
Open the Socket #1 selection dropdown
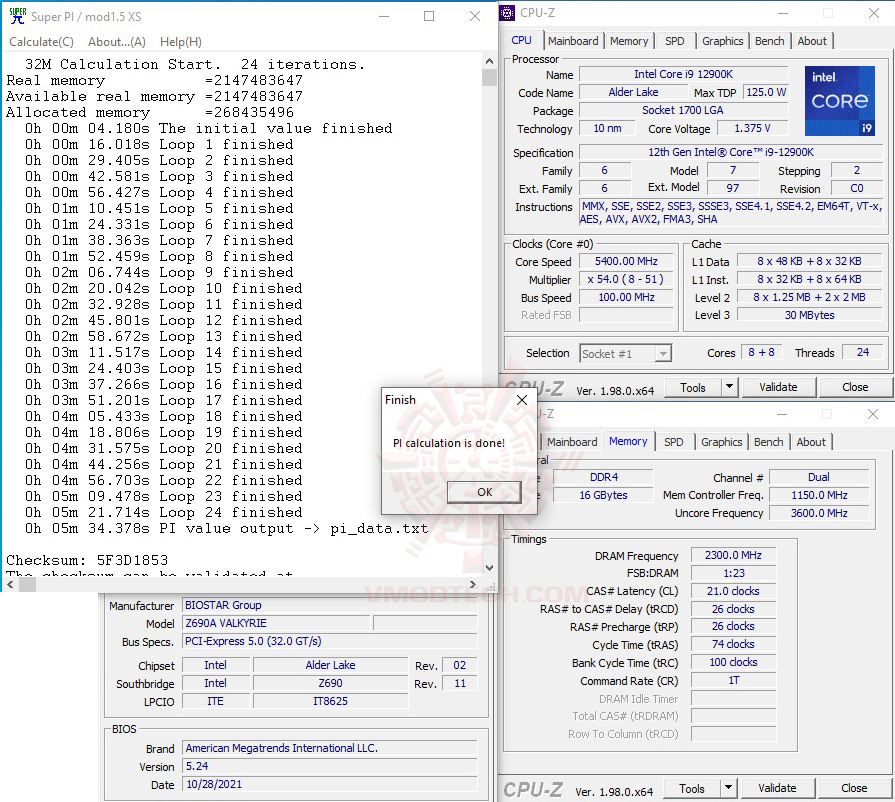(626, 354)
